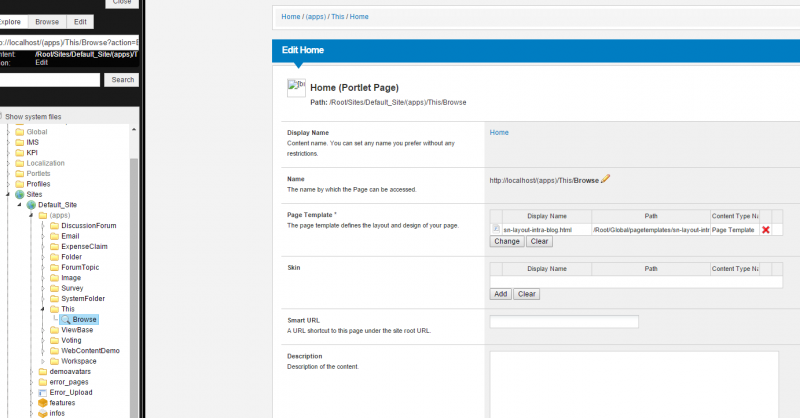
Task: Click the DiscussionForum folder icon
Action: click(x=55, y=226)
